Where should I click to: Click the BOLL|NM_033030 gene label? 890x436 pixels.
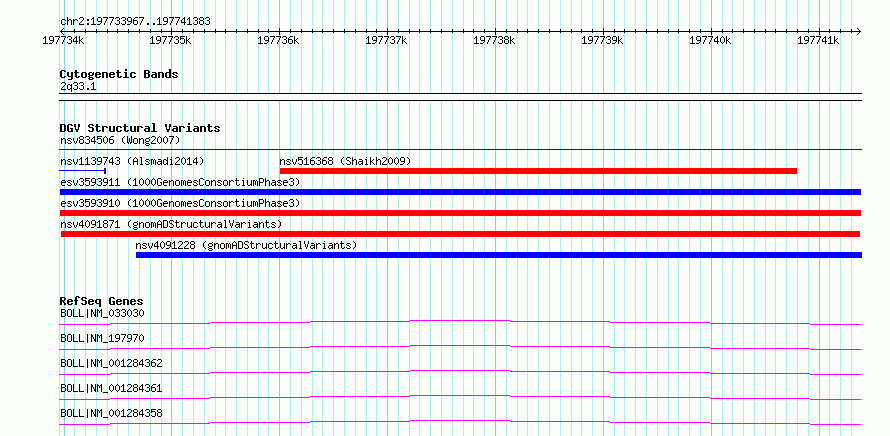(102, 313)
